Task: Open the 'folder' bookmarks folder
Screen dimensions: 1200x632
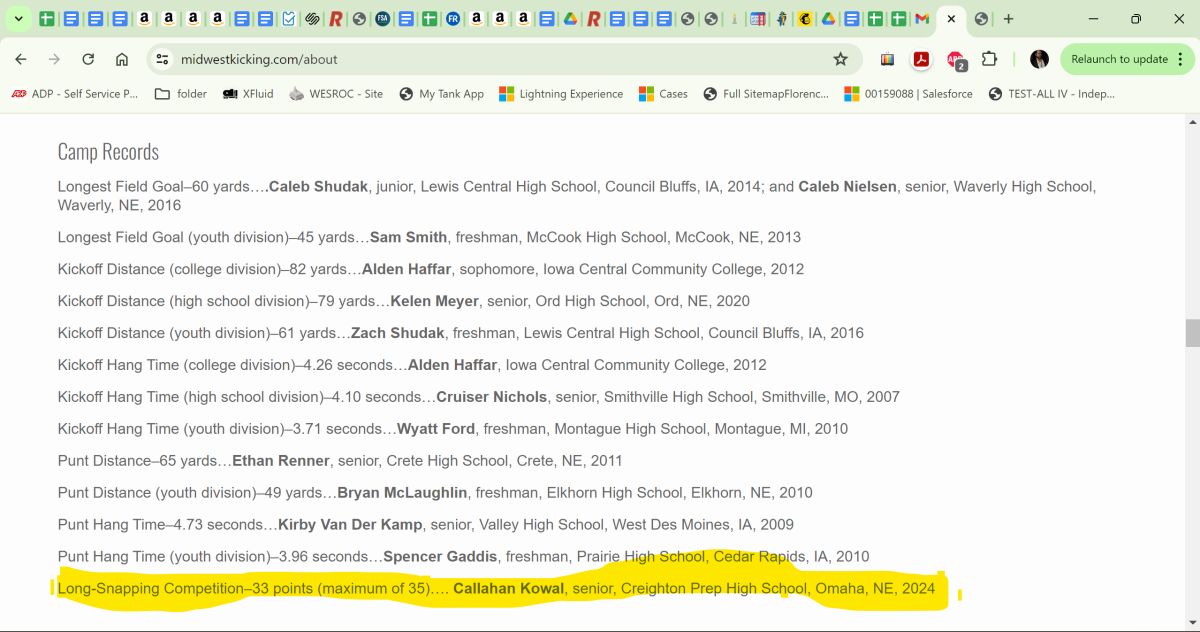Action: point(180,94)
